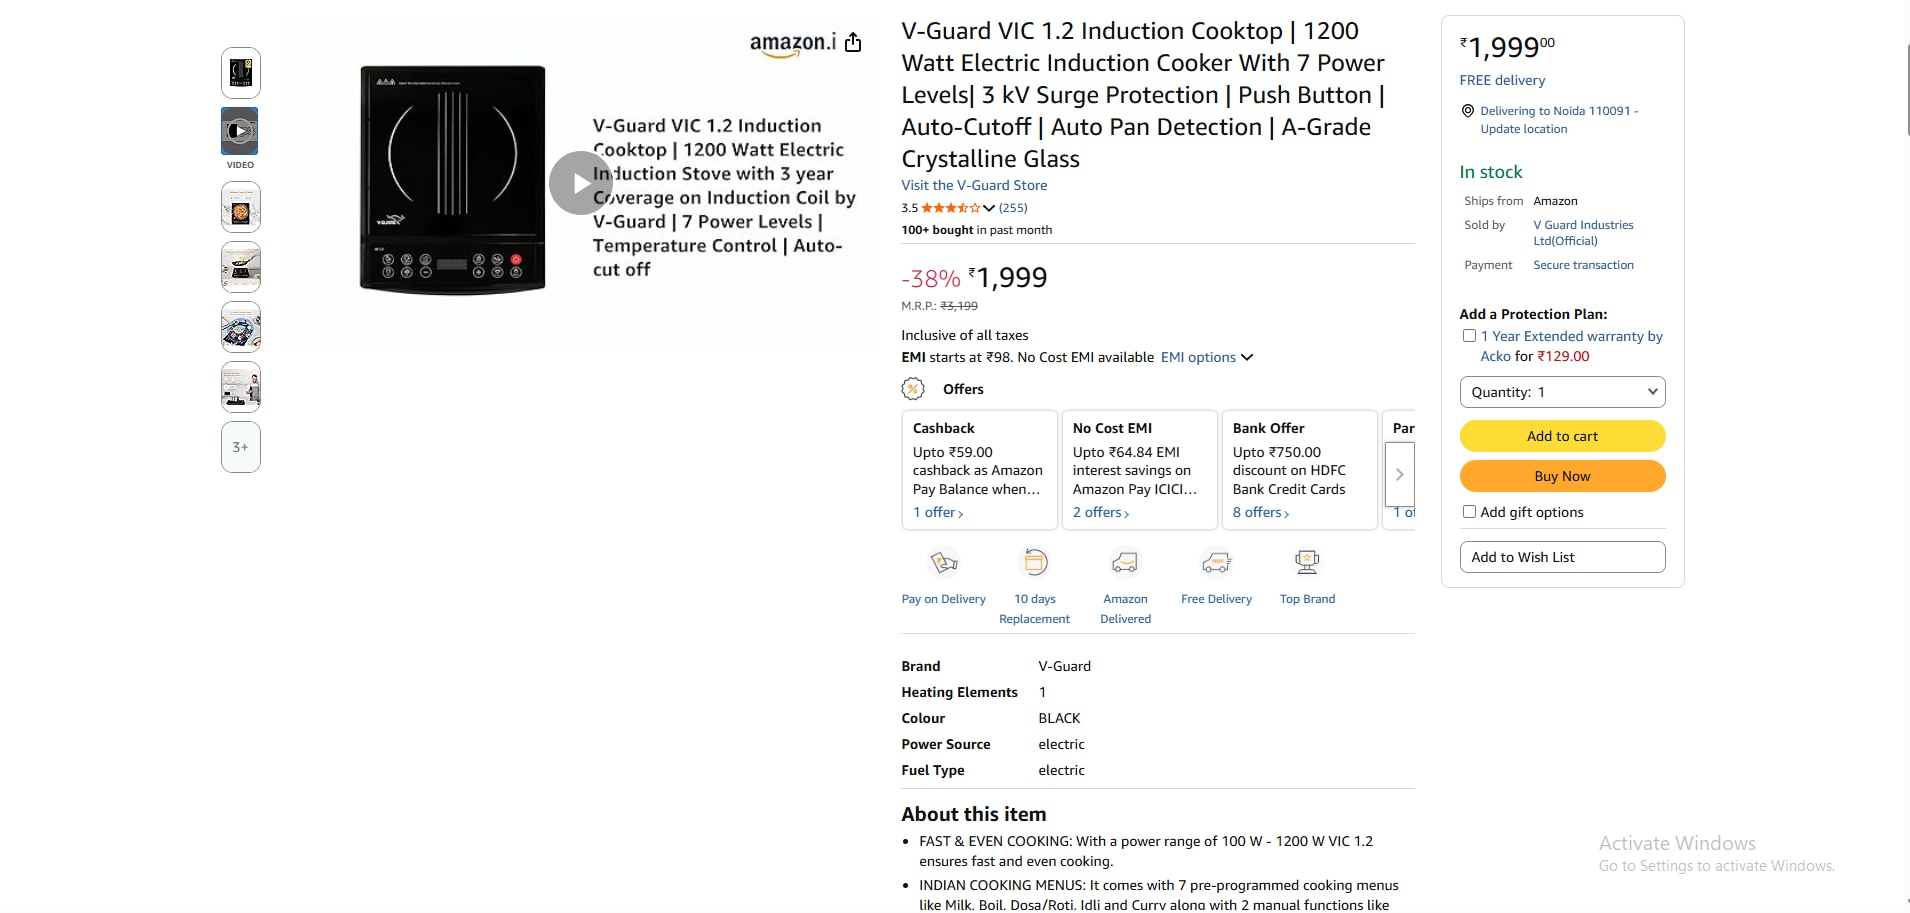Open the Quantity dropdown

click(x=1562, y=392)
